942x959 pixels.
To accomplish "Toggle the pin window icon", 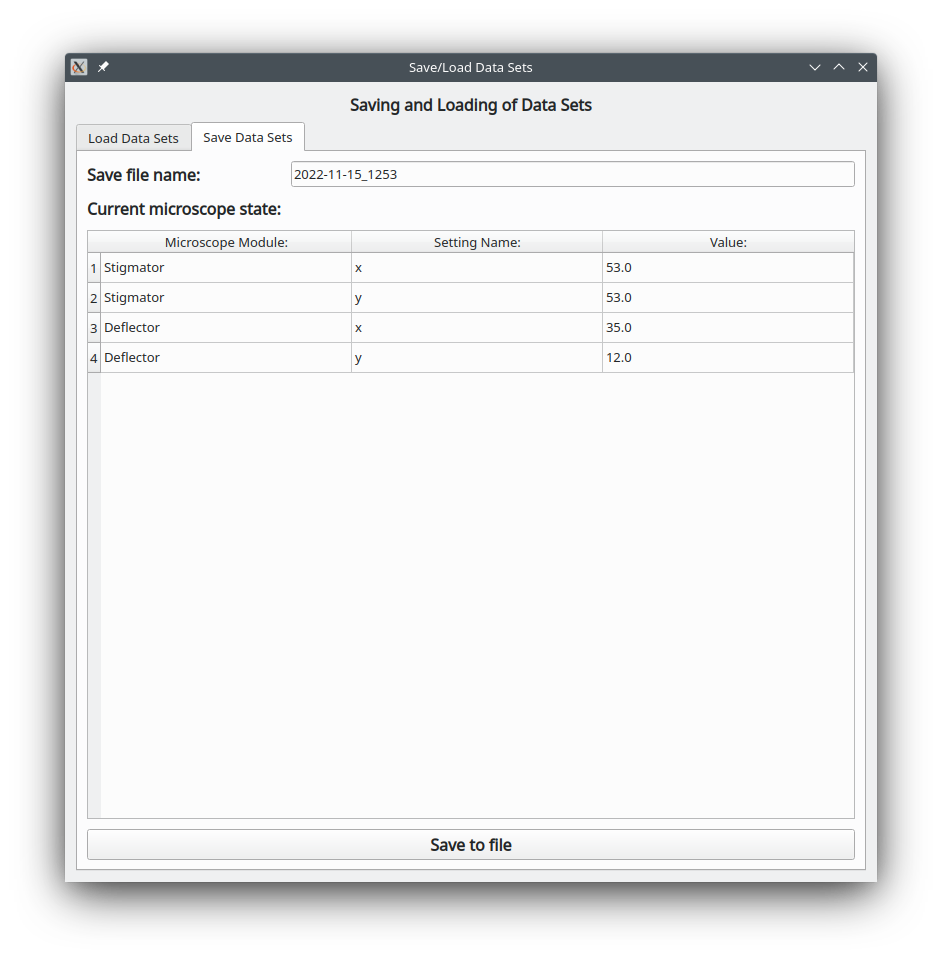I will tap(103, 67).
